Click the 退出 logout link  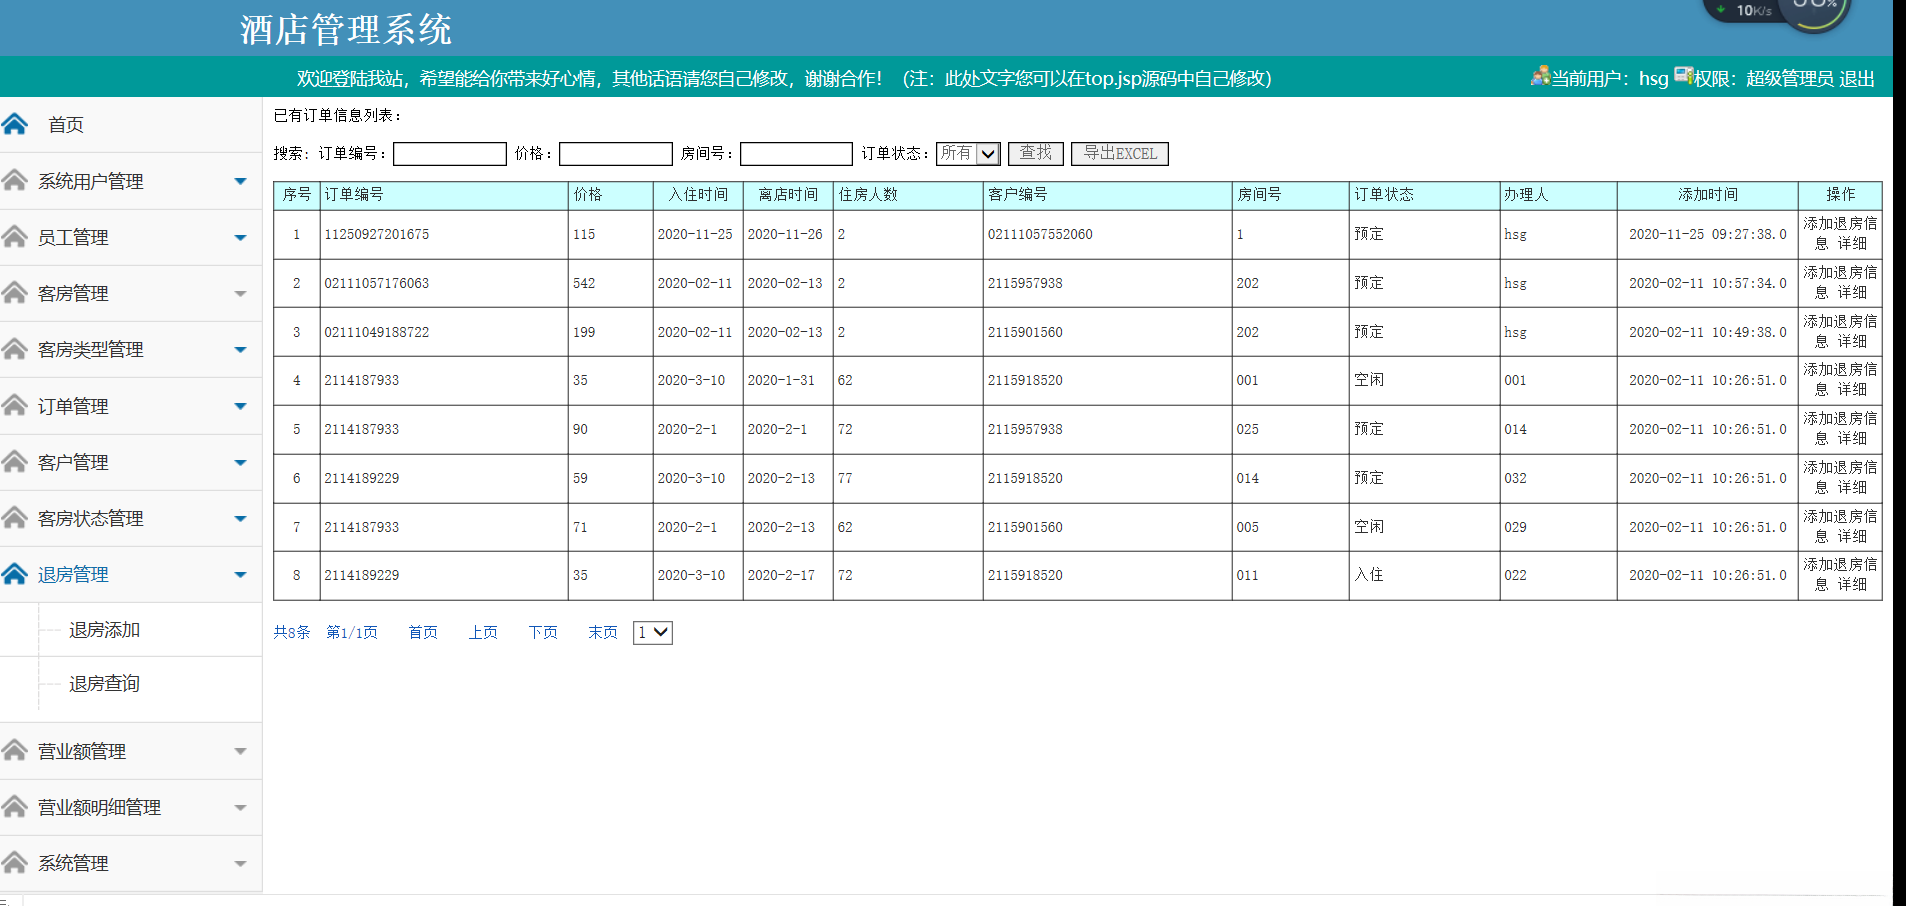(1858, 78)
